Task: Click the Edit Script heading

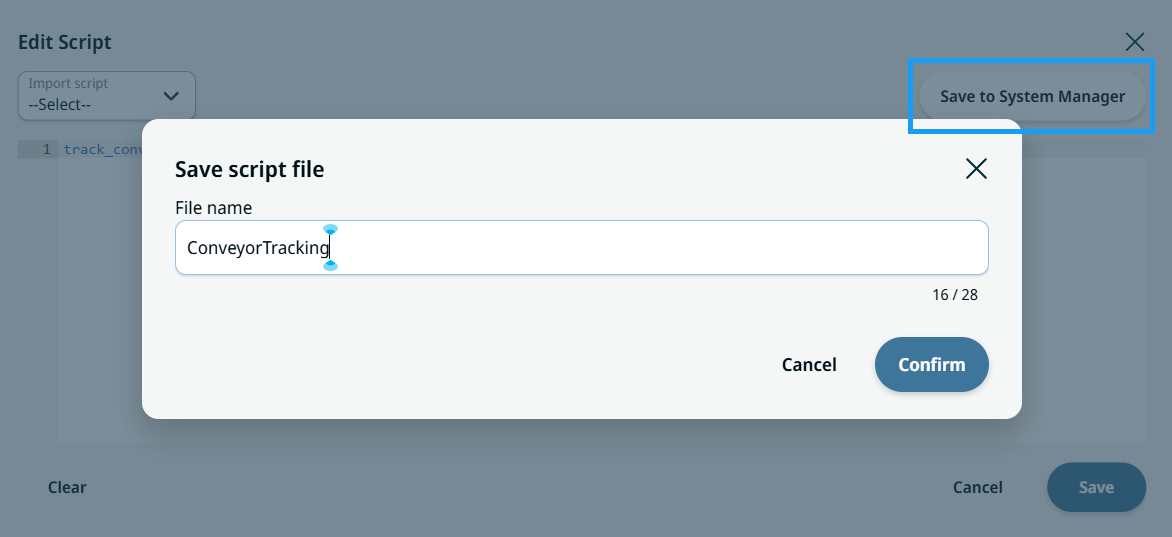Action: pyautogui.click(x=65, y=42)
